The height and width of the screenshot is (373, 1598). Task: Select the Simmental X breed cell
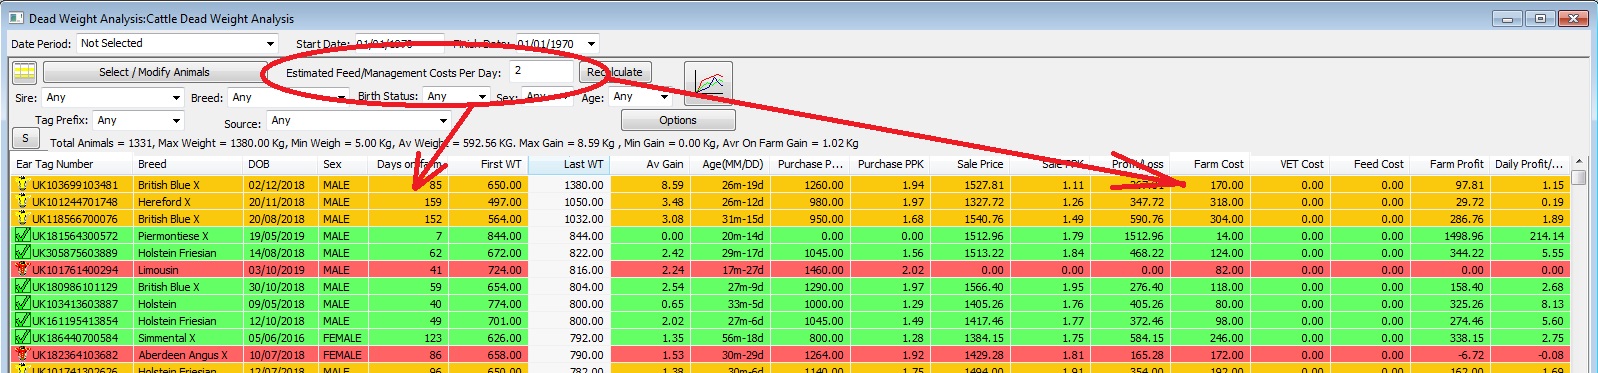tap(187, 338)
